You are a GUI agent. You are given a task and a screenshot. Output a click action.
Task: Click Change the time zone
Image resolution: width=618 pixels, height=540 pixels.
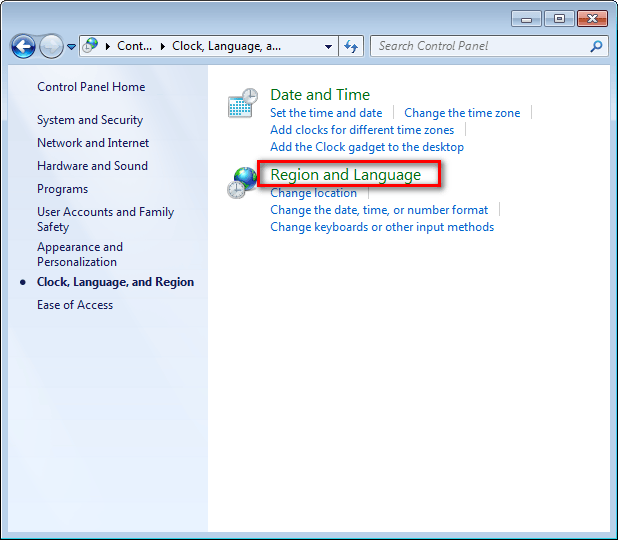[x=462, y=113]
